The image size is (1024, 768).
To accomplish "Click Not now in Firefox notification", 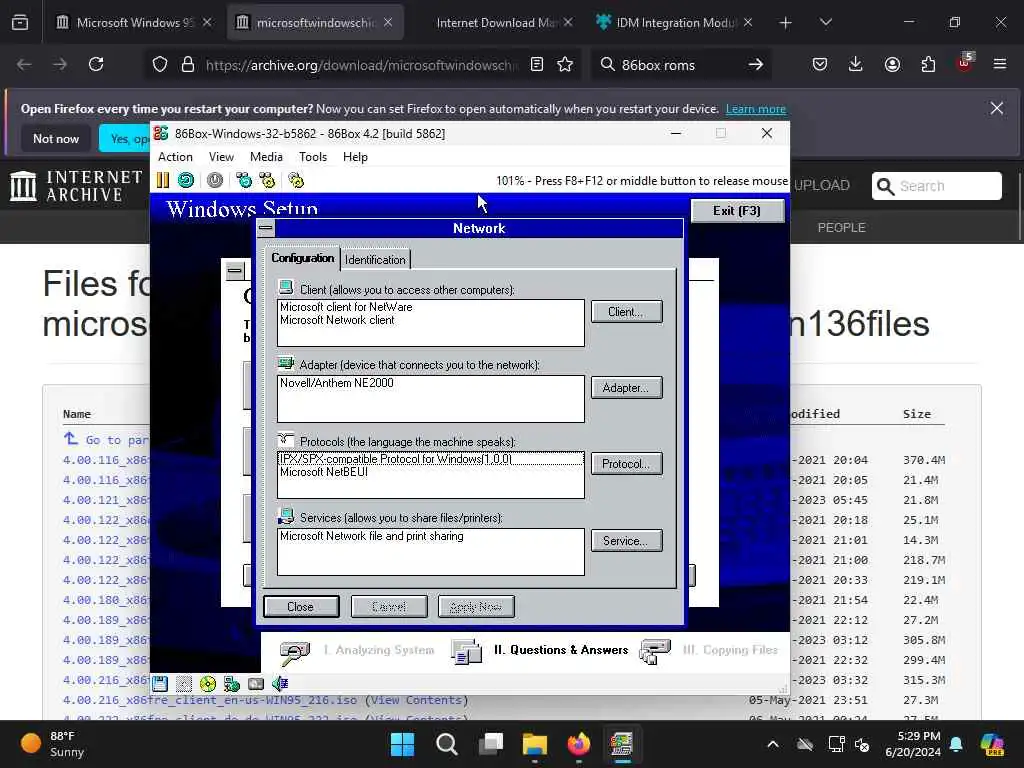I will click(56, 138).
